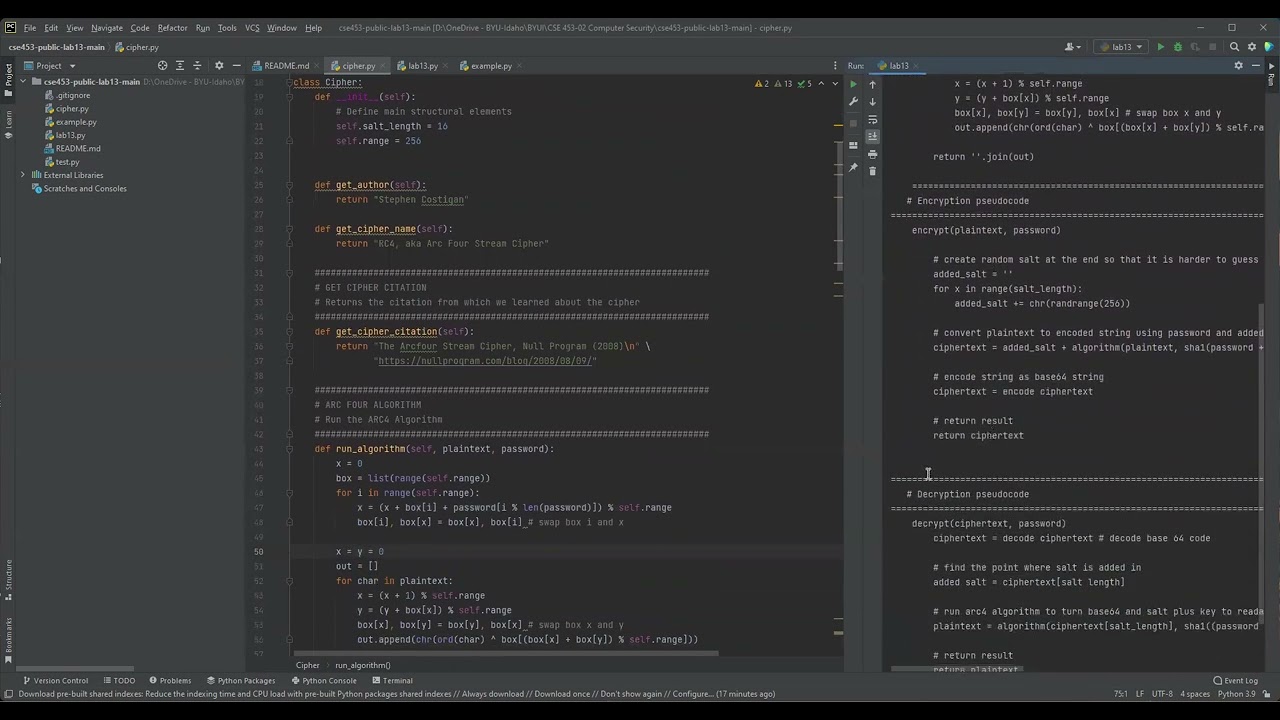Open Search Everywhere magnifier icon
The height and width of the screenshot is (720, 1280).
coord(1234,47)
